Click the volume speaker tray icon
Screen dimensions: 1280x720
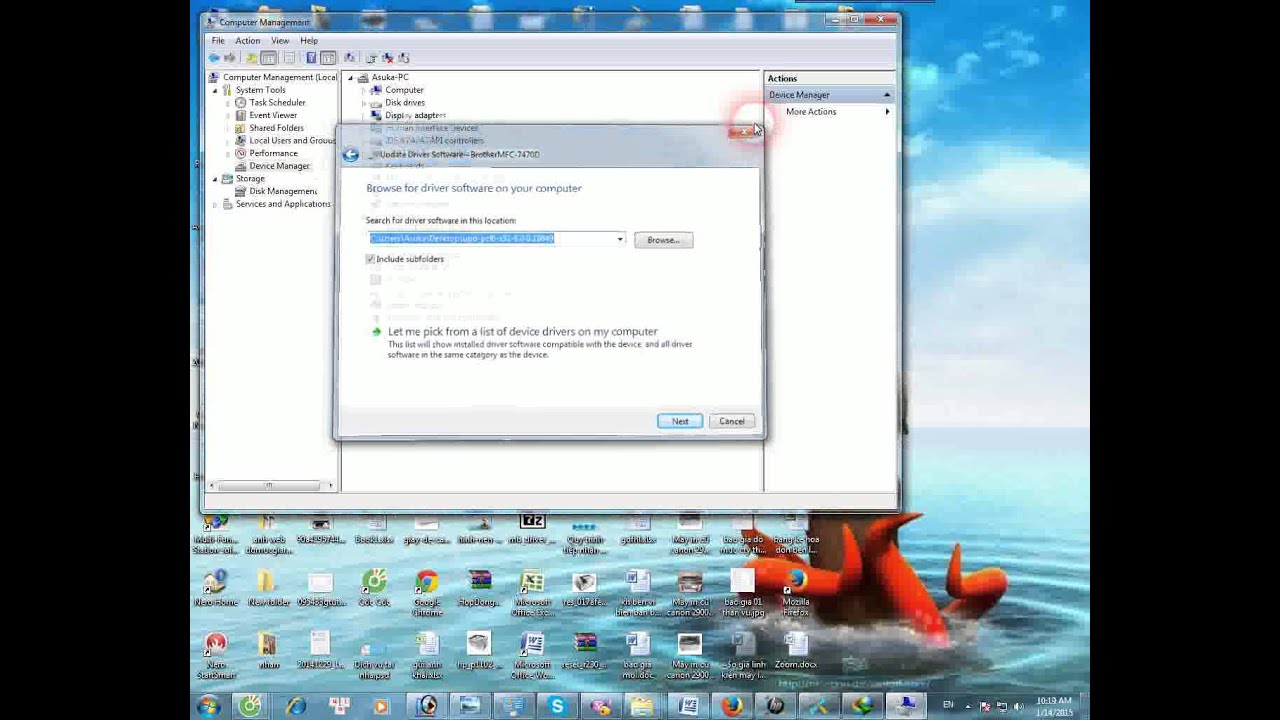pos(1018,706)
